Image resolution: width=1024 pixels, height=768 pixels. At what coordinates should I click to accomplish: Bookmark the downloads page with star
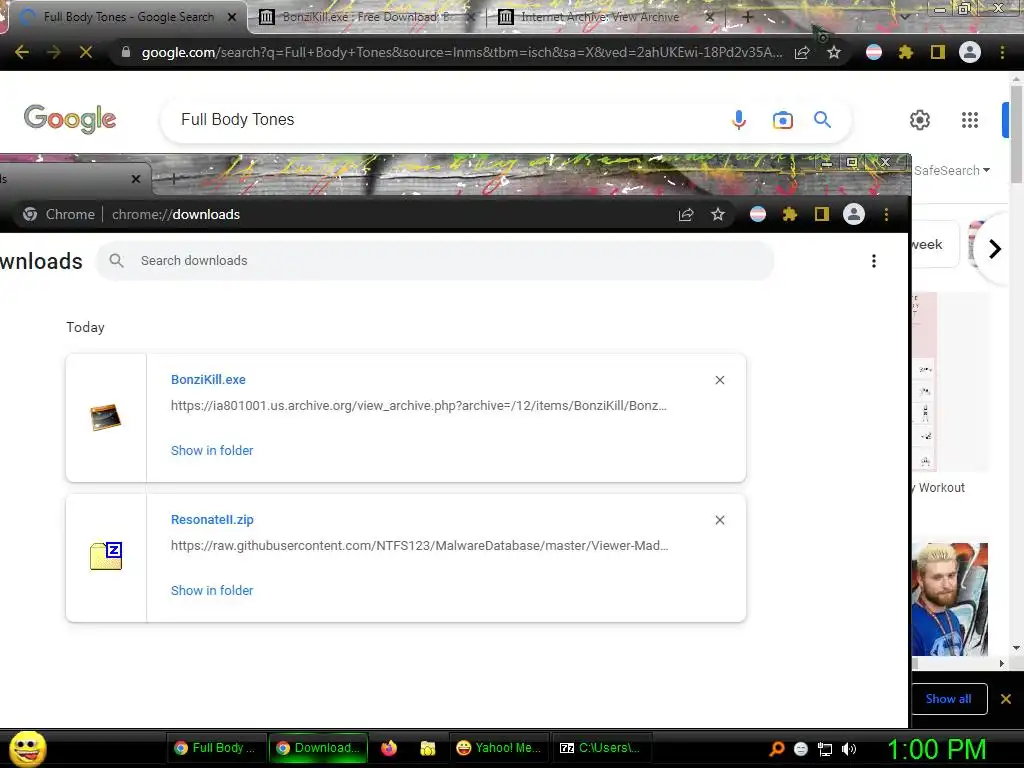[718, 214]
